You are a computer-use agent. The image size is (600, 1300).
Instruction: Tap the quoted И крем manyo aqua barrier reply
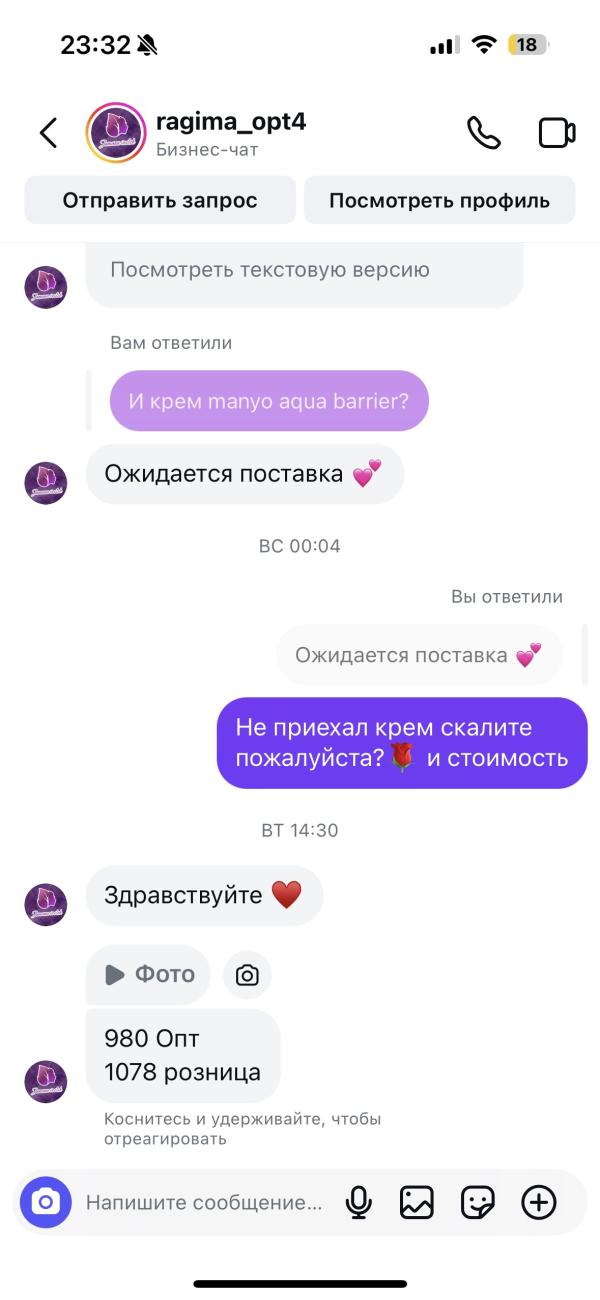point(269,401)
